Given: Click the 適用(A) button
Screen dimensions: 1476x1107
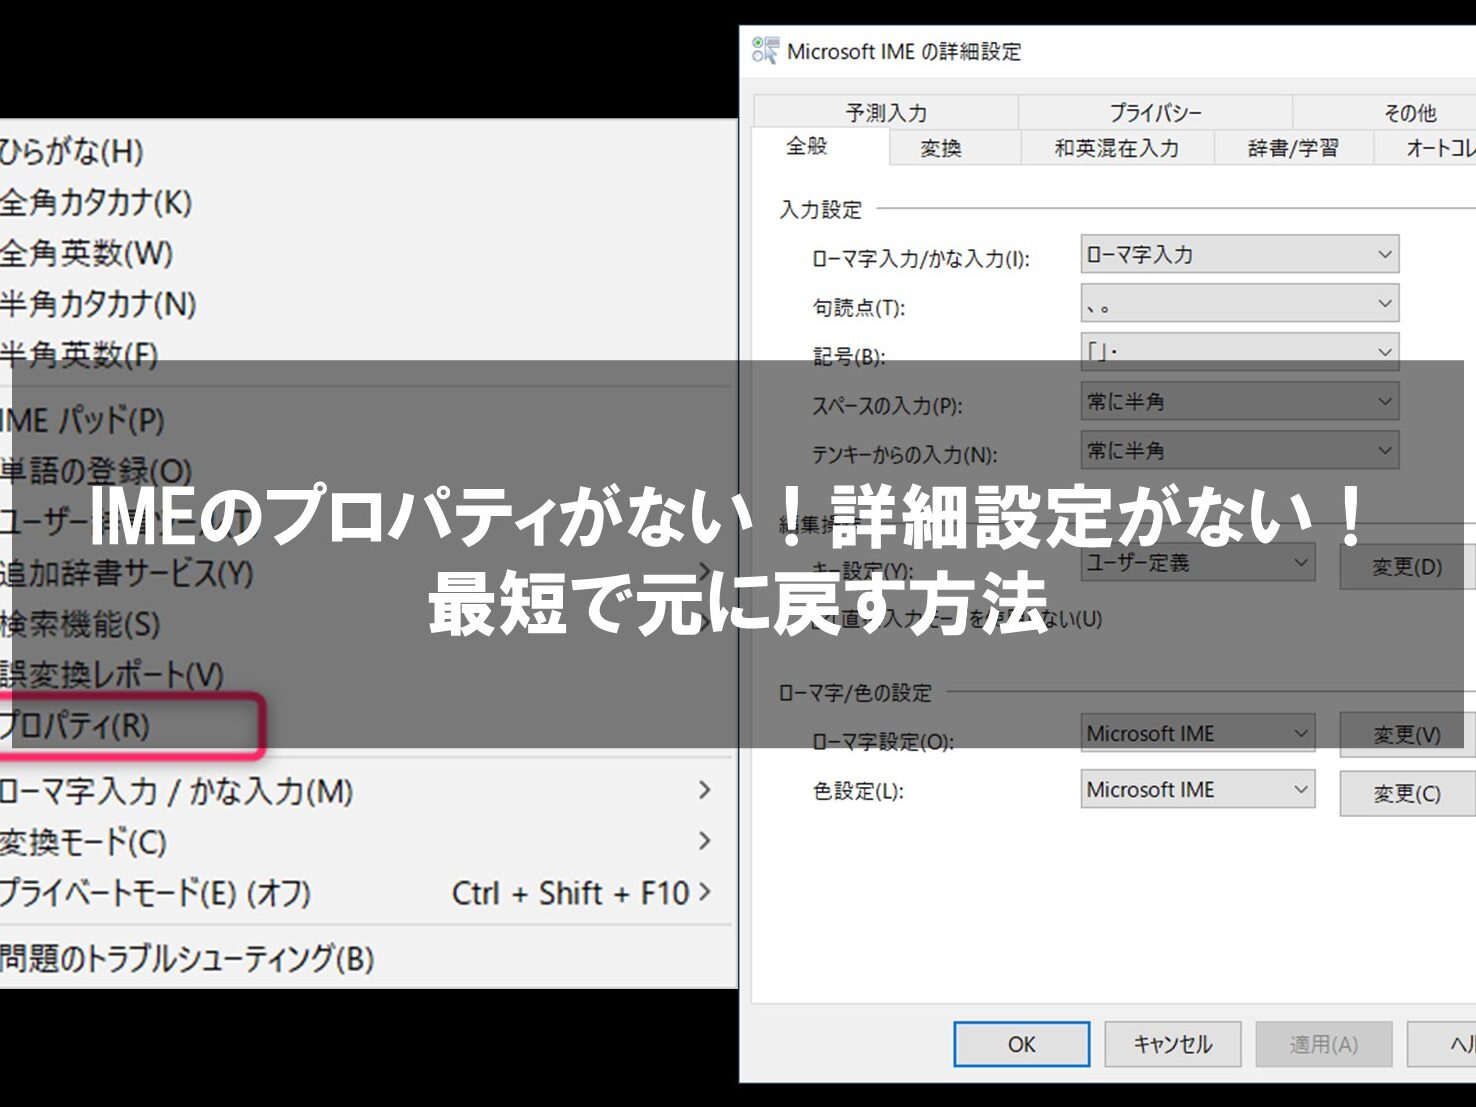Looking at the screenshot, I should [x=1324, y=1044].
